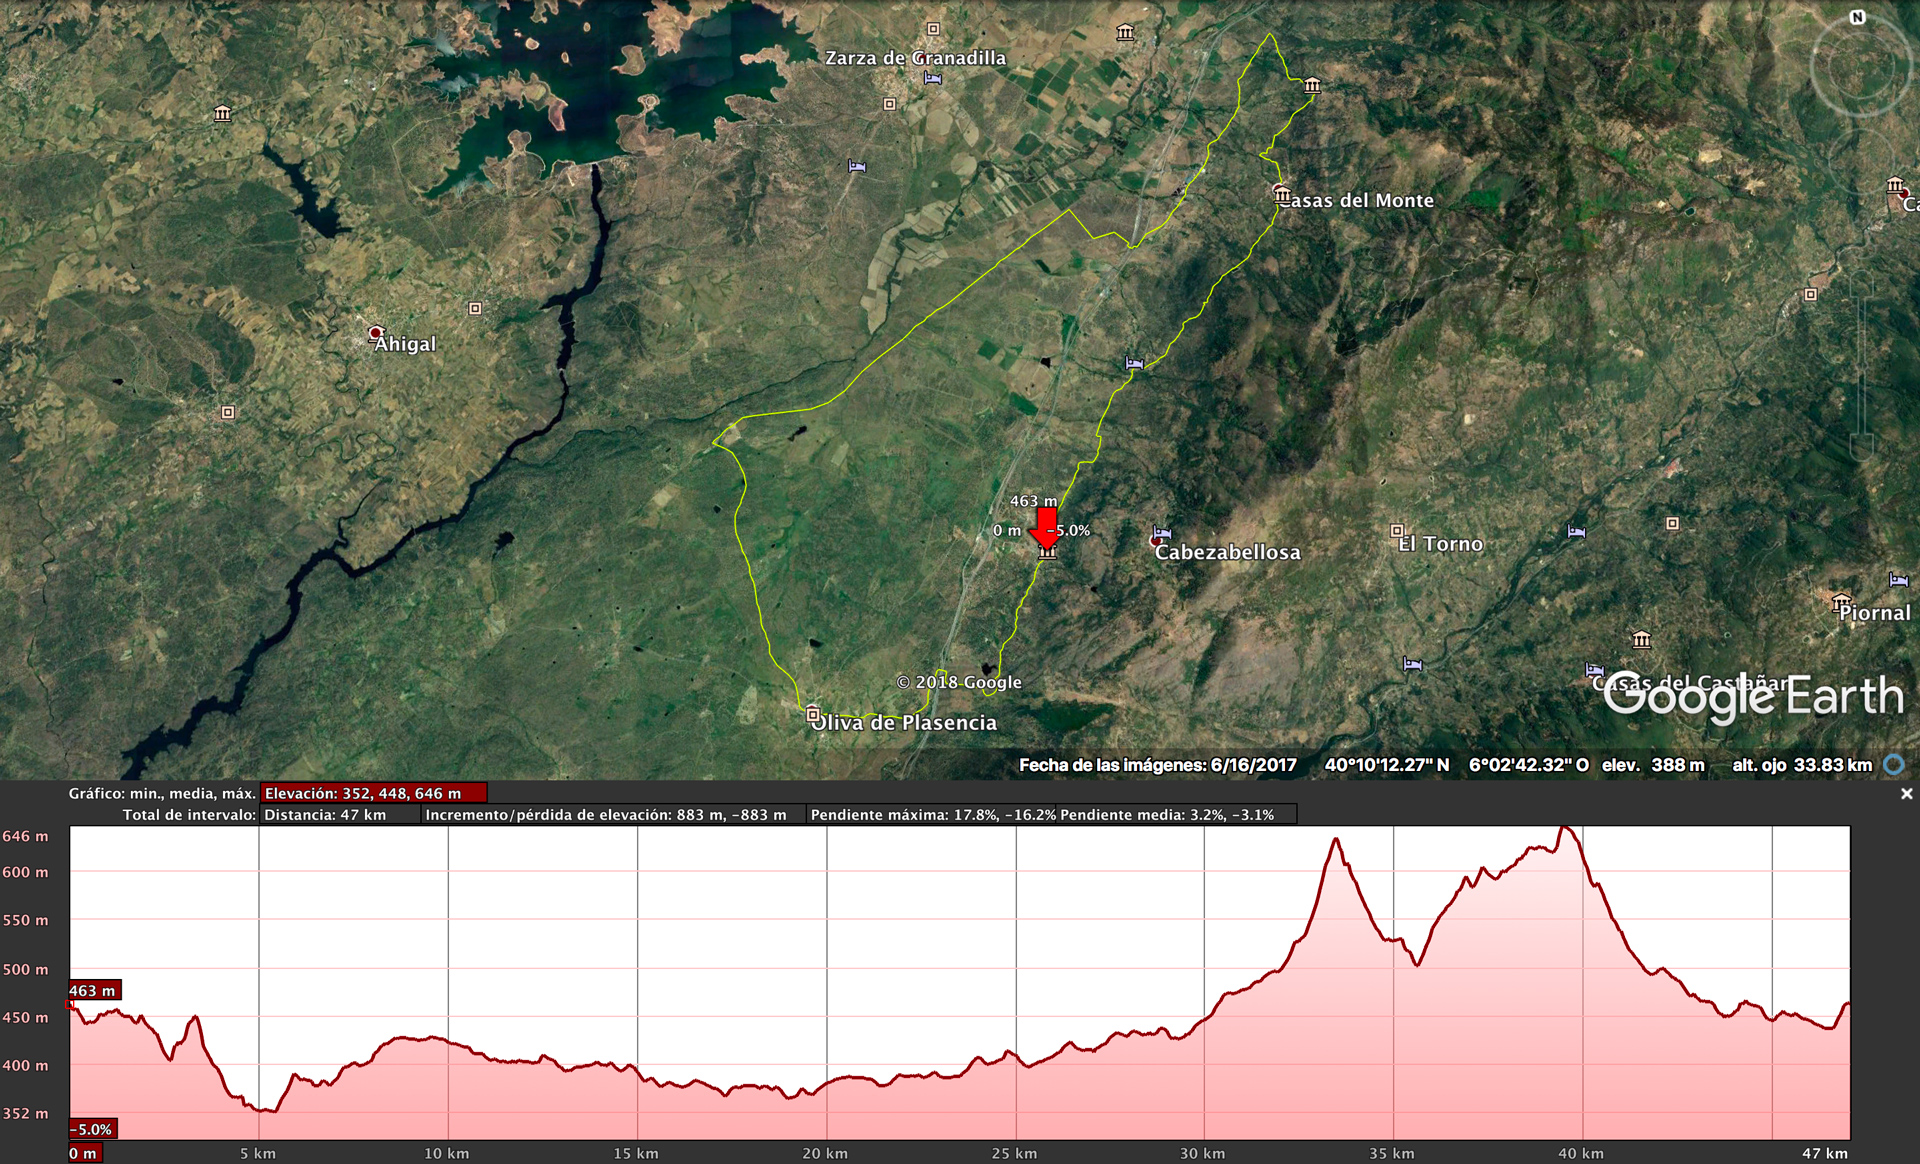1920x1164 pixels.
Task: Click the Cabezabellosa place label
Action: click(1227, 552)
